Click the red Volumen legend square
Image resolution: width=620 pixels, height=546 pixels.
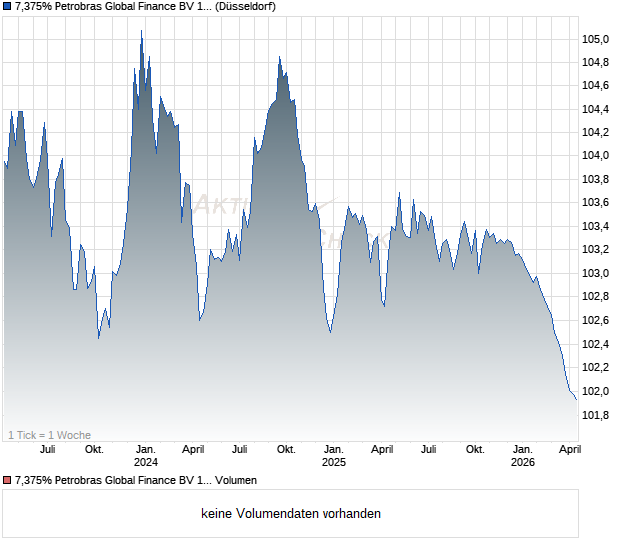tap(7, 480)
